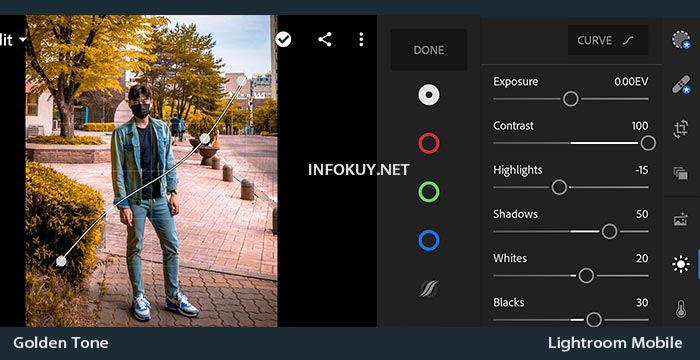Click the DONE button
700x360 pixels.
point(429,50)
